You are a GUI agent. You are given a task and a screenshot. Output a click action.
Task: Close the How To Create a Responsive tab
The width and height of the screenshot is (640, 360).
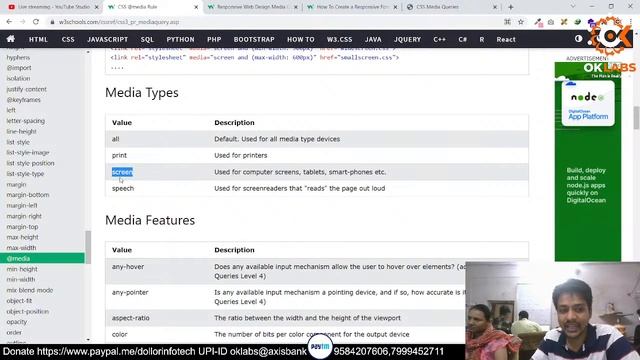point(395,7)
